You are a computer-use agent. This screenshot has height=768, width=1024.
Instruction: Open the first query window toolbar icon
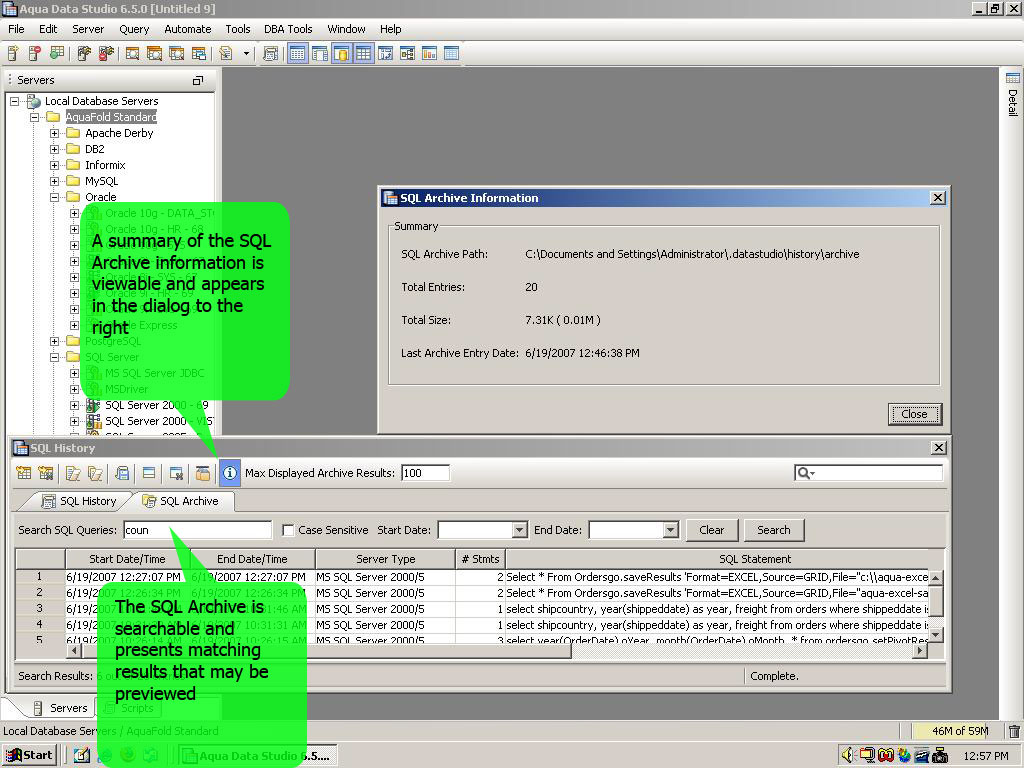click(x=133, y=54)
